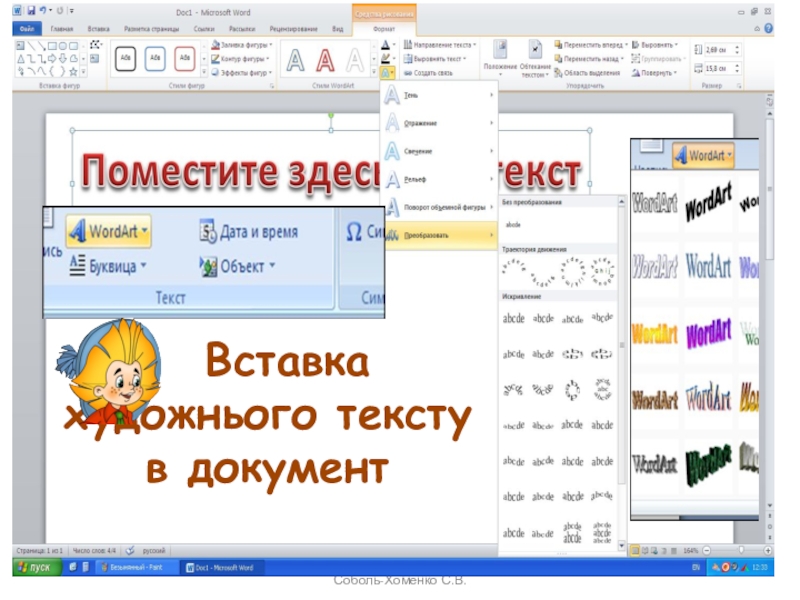The width and height of the screenshot is (800, 600).
Task: Open the Отражение effects submenu
Action: (439, 123)
